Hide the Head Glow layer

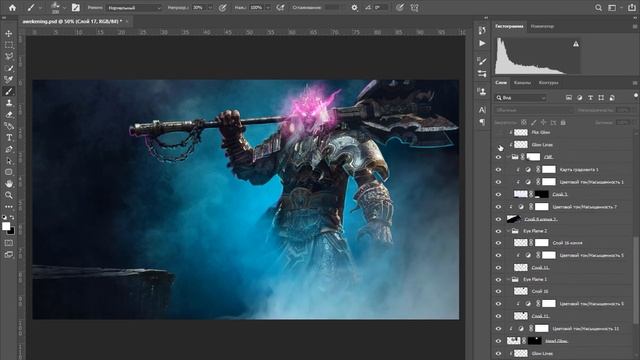point(498,341)
